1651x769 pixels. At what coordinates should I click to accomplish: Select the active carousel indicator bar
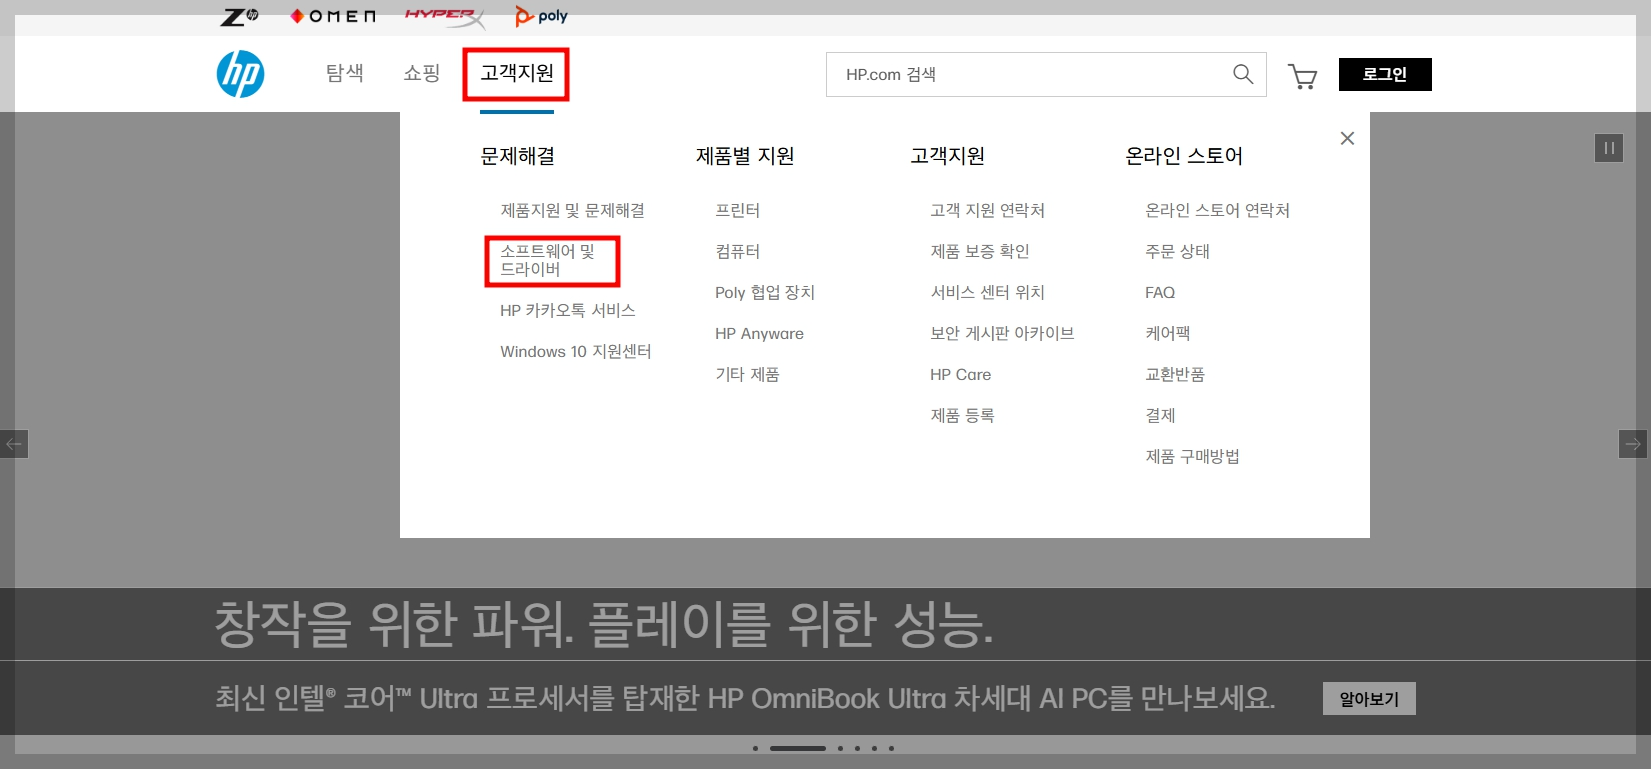798,748
